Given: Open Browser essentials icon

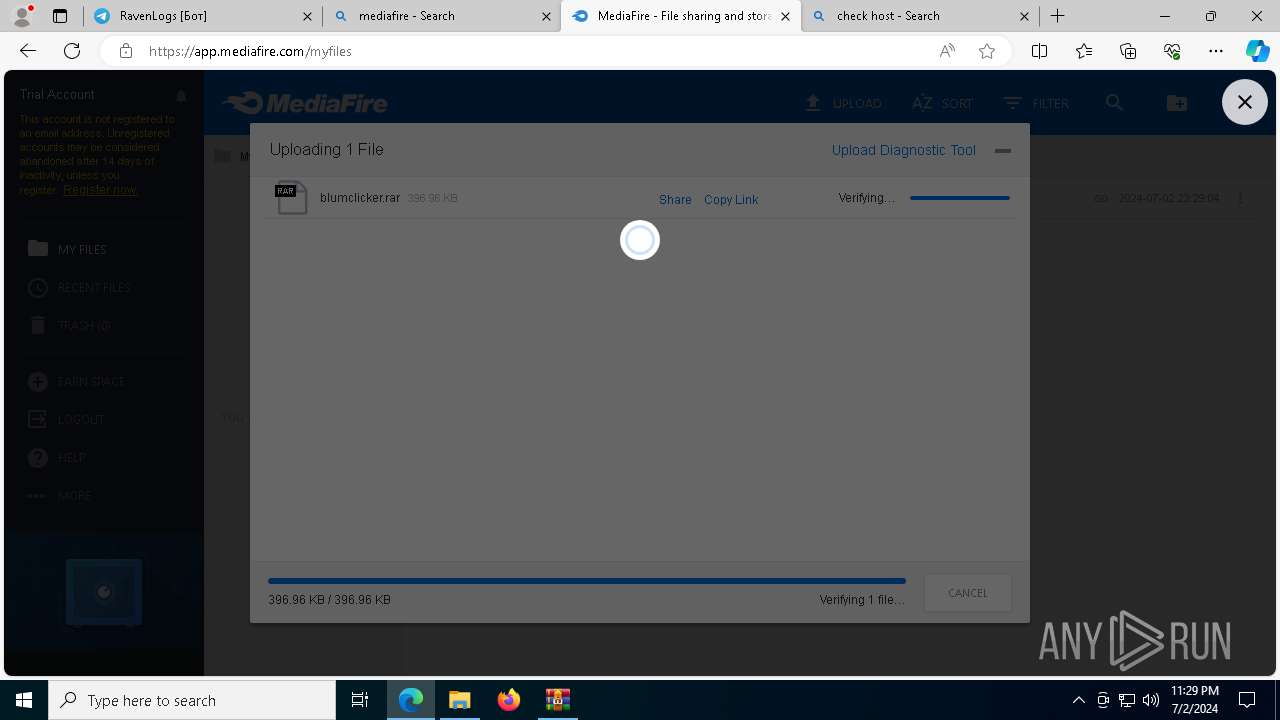Looking at the screenshot, I should pos(1172,51).
